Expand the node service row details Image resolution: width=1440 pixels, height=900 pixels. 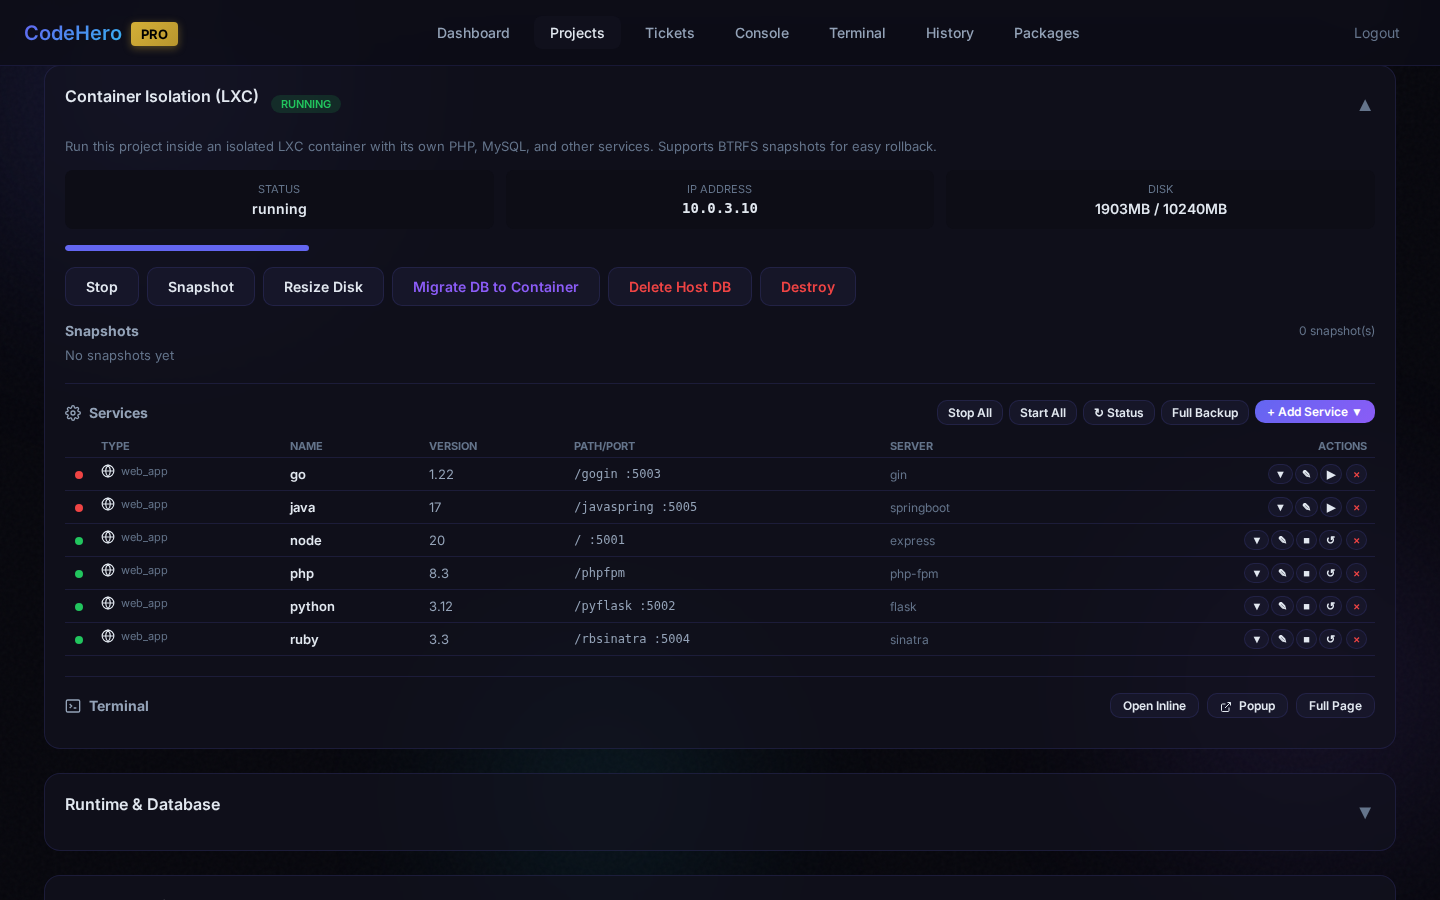click(1256, 541)
